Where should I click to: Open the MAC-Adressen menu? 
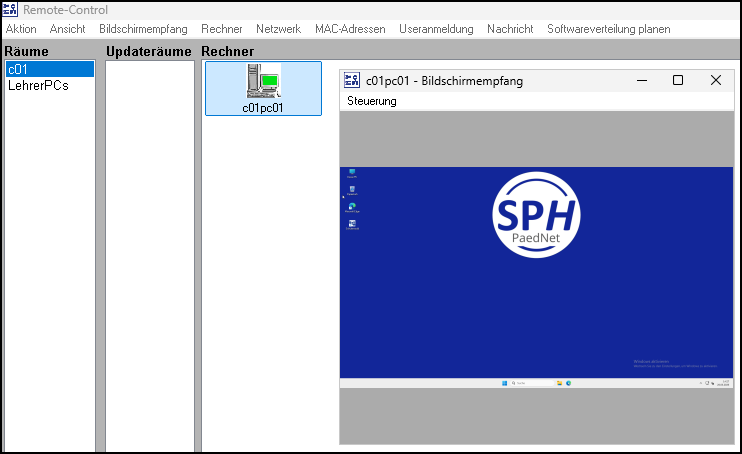[x=350, y=29]
